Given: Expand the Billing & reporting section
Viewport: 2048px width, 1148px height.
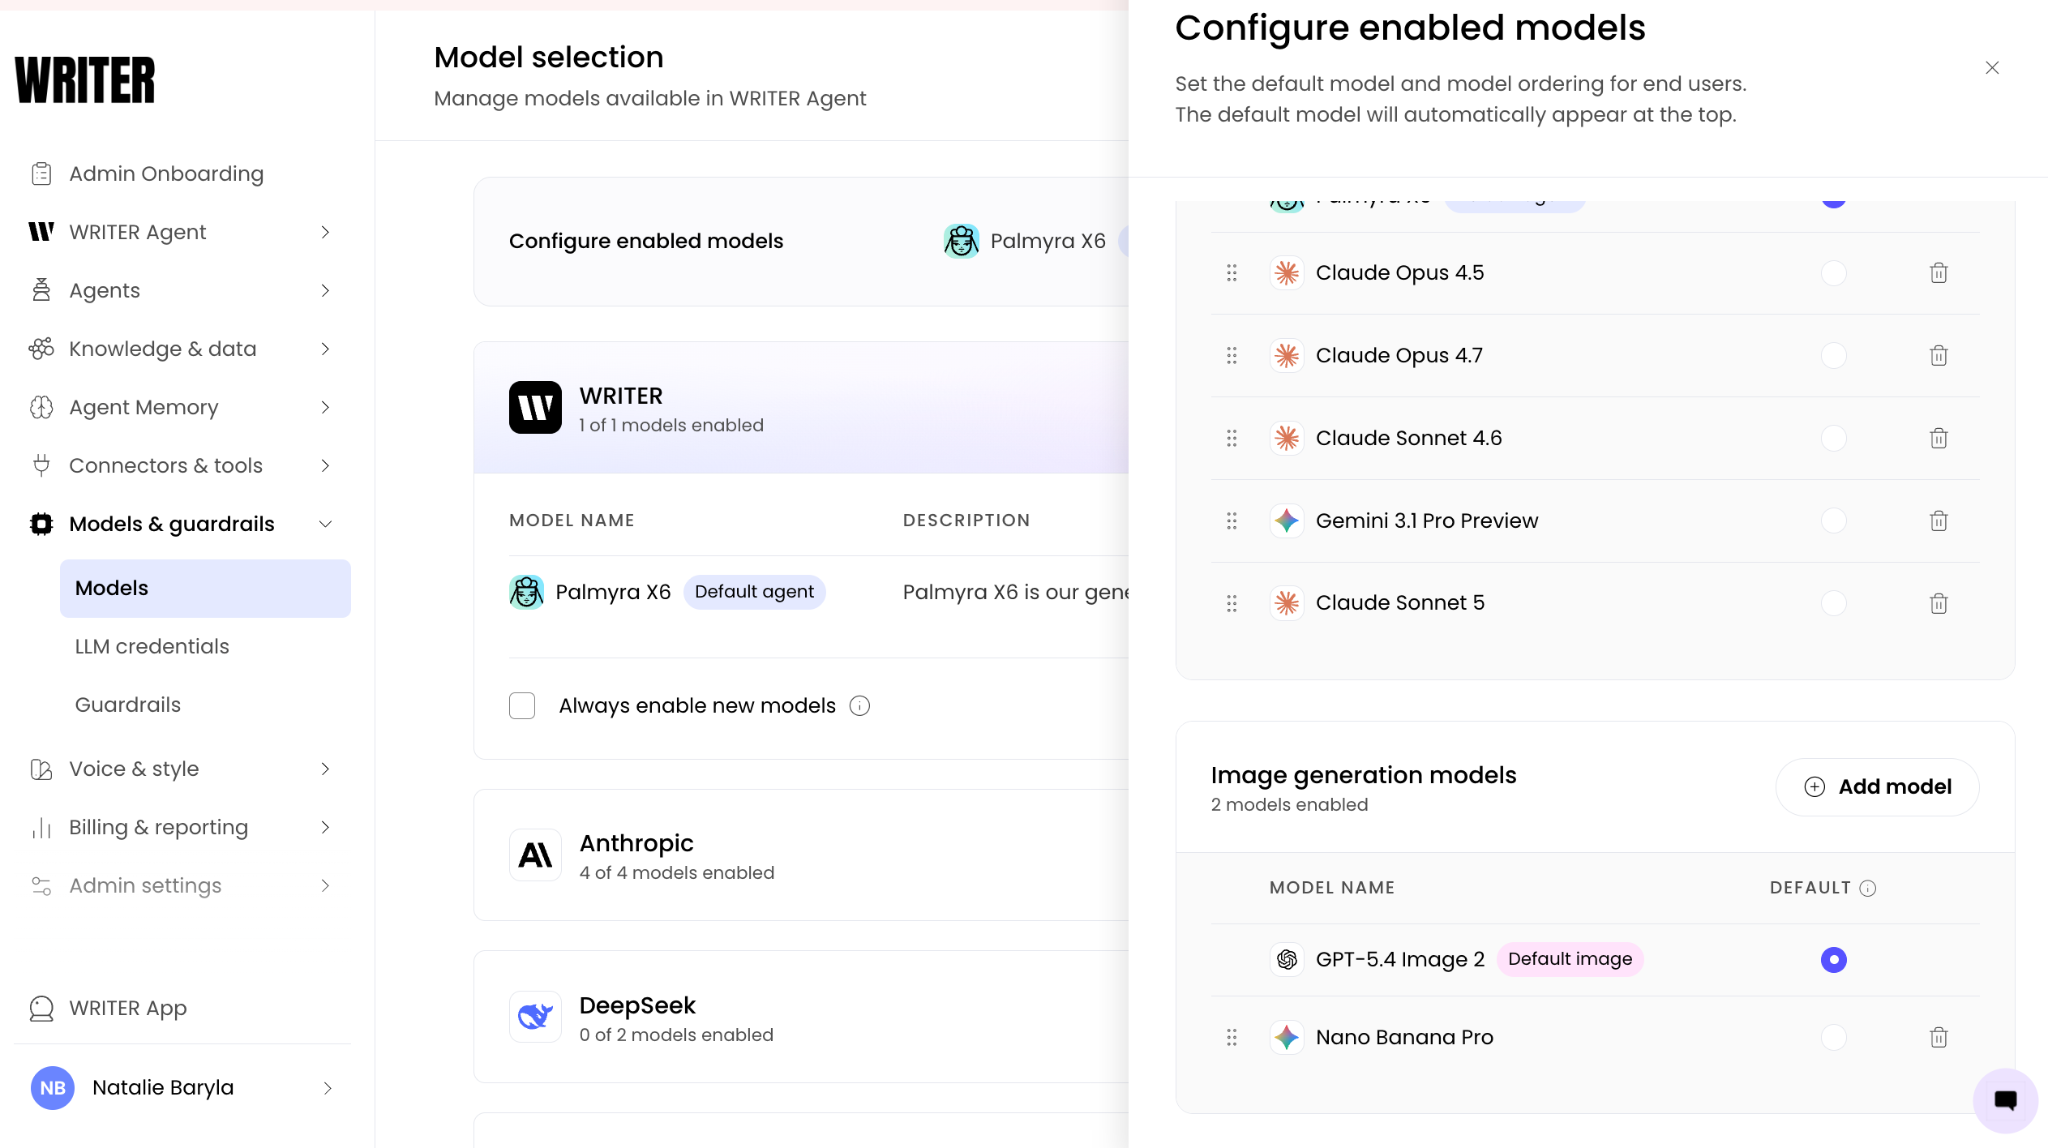Looking at the screenshot, I should pos(325,827).
